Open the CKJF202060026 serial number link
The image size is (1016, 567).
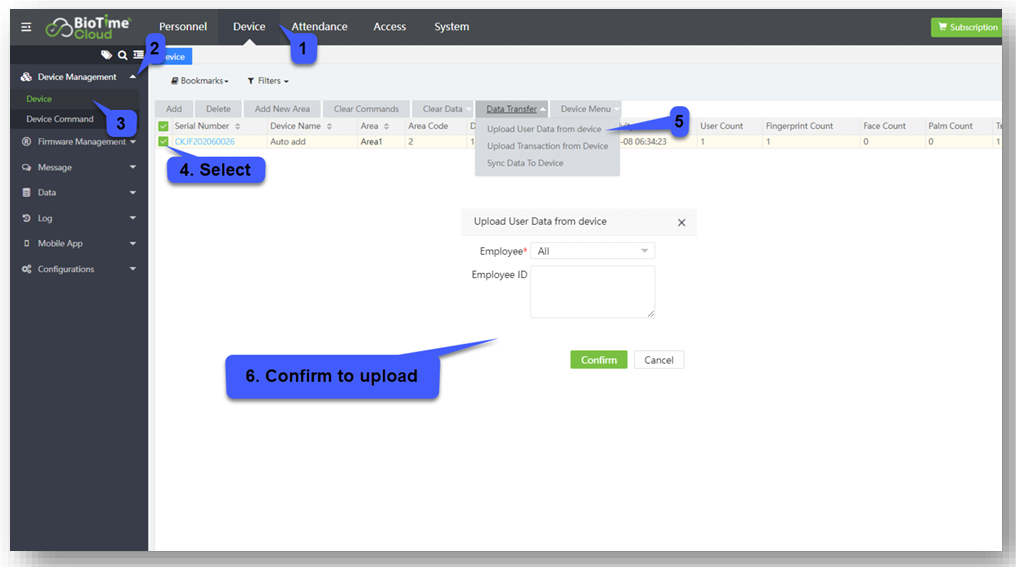tap(205, 142)
